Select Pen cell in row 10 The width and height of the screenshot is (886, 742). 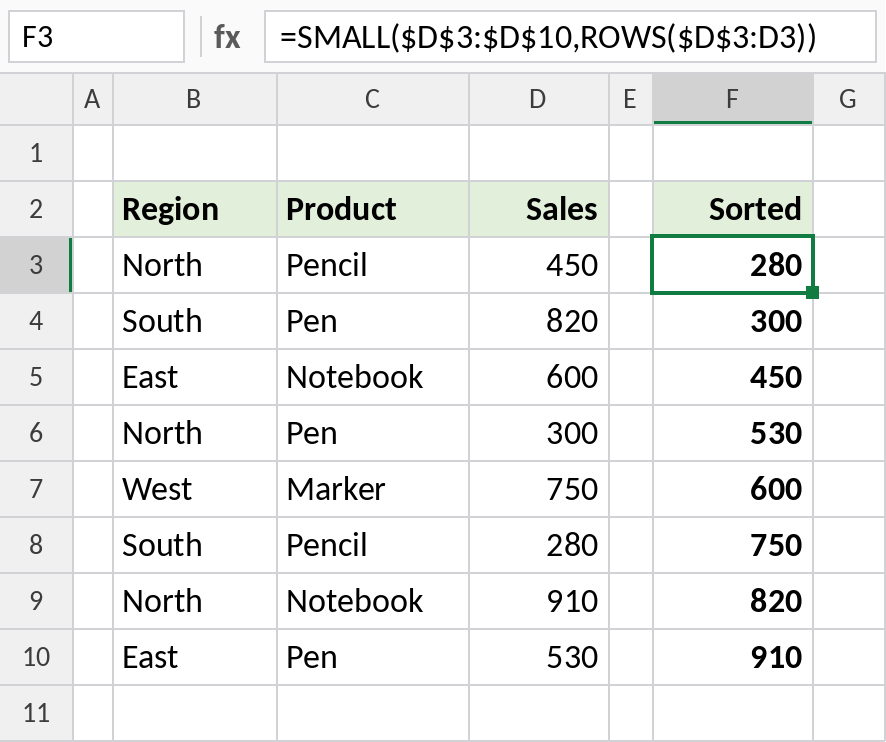point(373,657)
